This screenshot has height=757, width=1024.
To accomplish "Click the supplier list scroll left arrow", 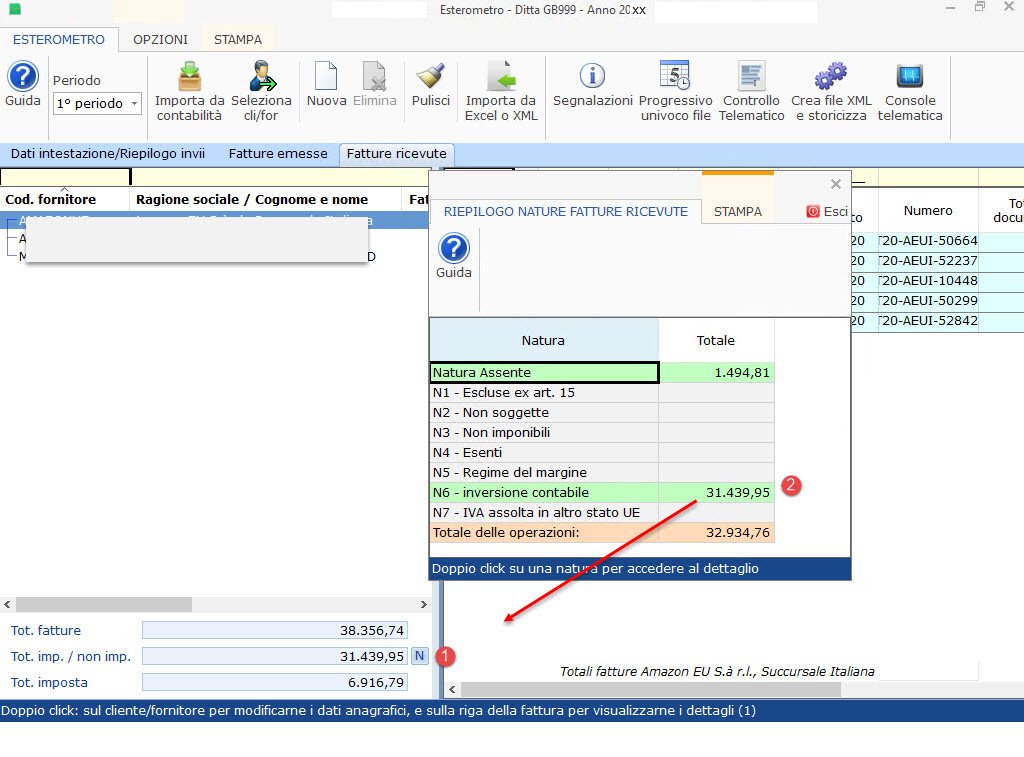I will pyautogui.click(x=7, y=604).
